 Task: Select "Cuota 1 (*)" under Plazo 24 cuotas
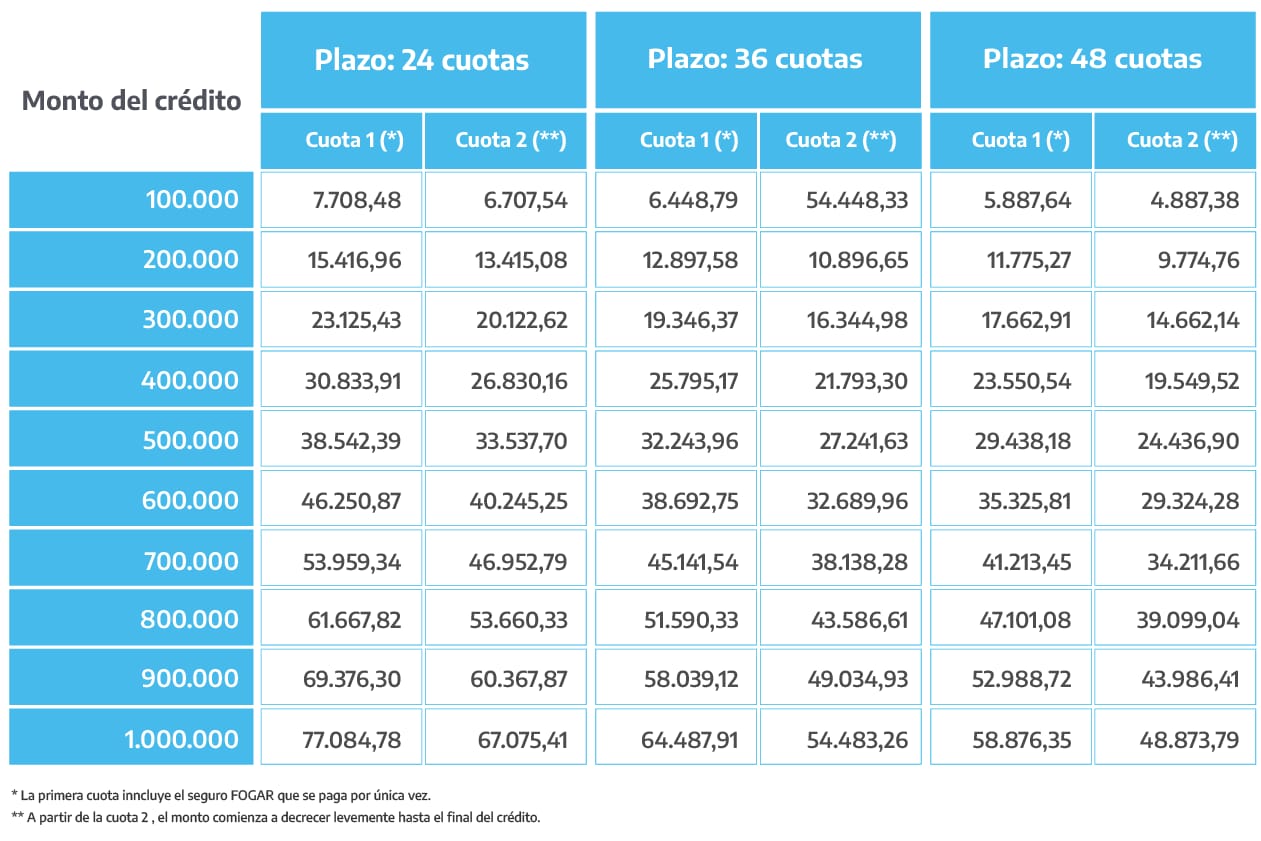[342, 140]
